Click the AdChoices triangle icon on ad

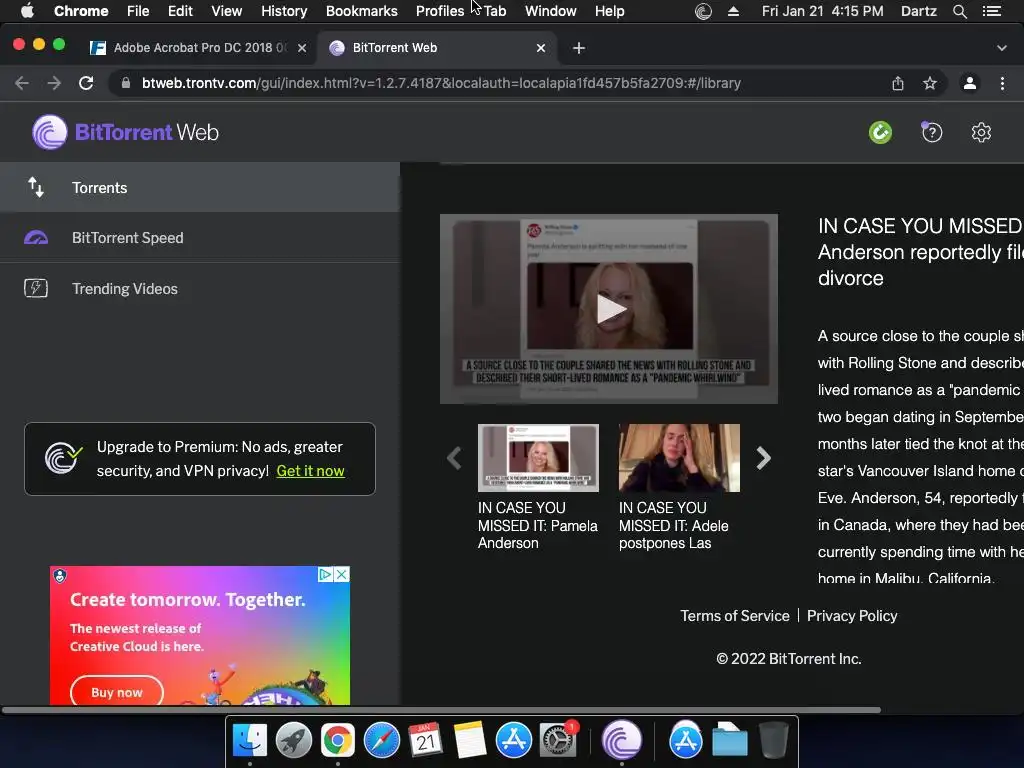[x=325, y=575]
